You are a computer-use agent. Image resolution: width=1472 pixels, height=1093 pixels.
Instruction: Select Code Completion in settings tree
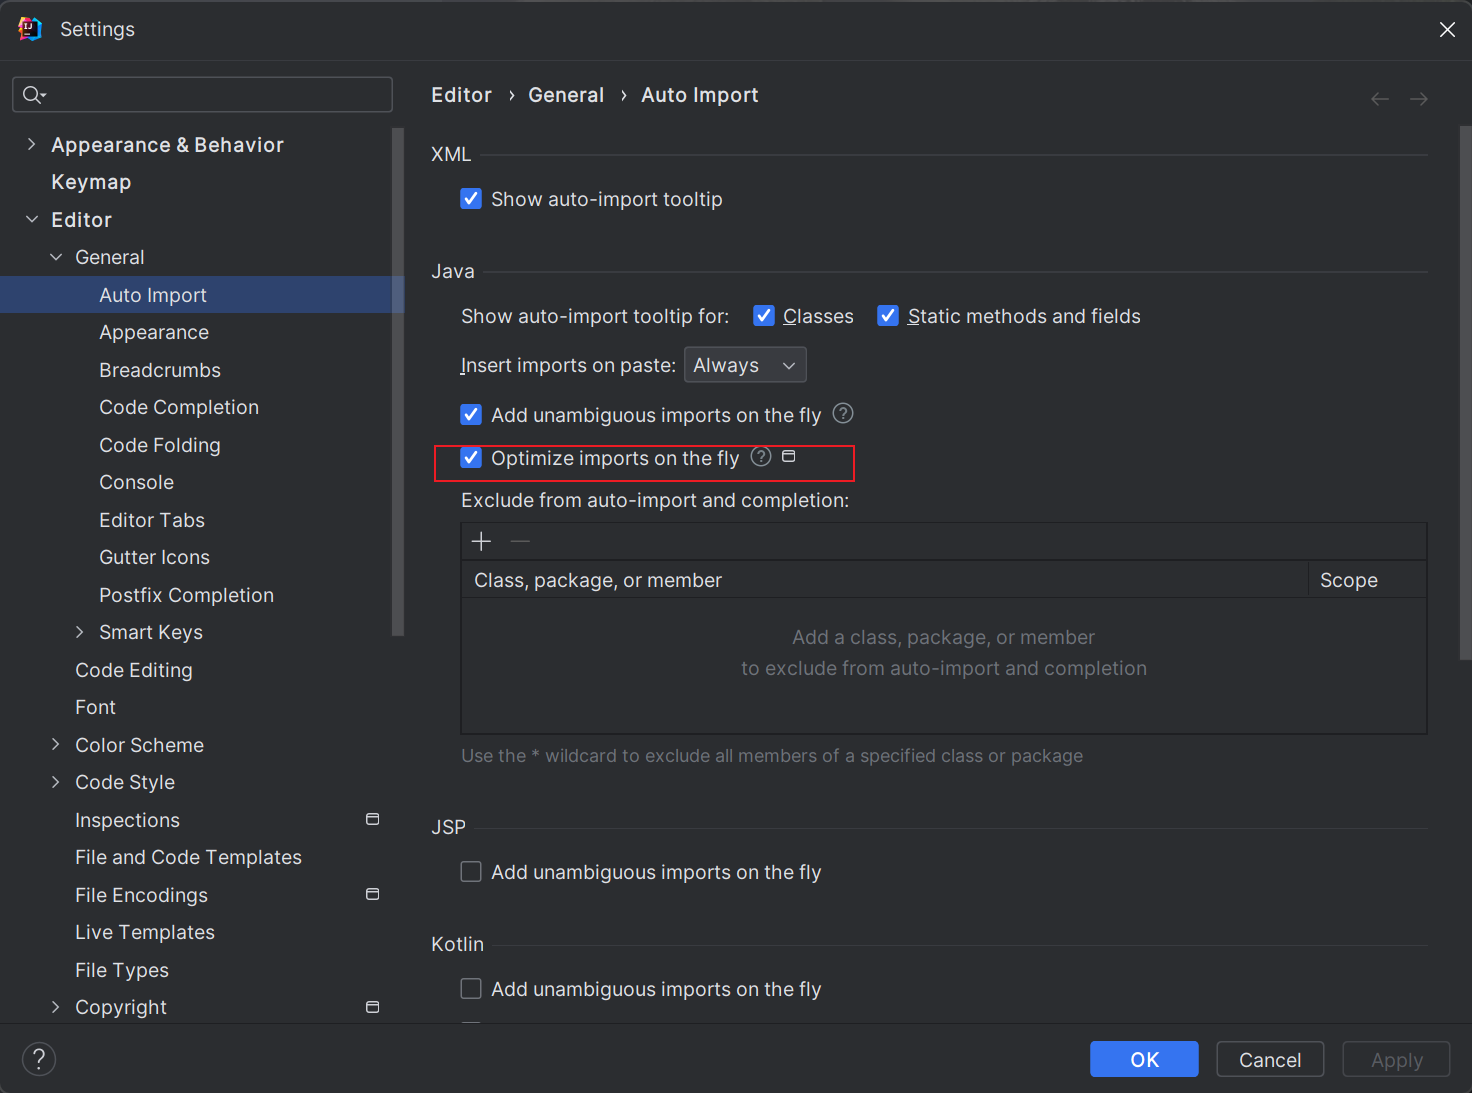pyautogui.click(x=179, y=407)
